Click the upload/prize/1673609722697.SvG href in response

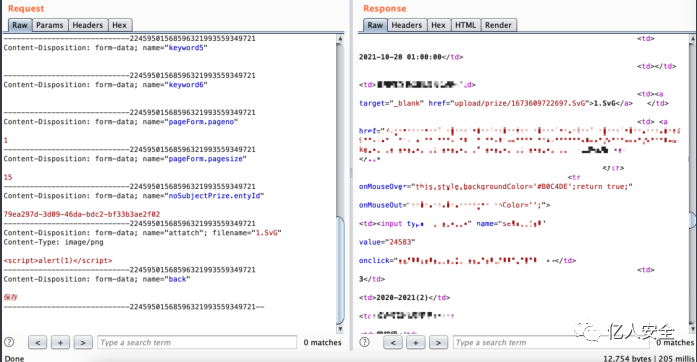click(520, 103)
